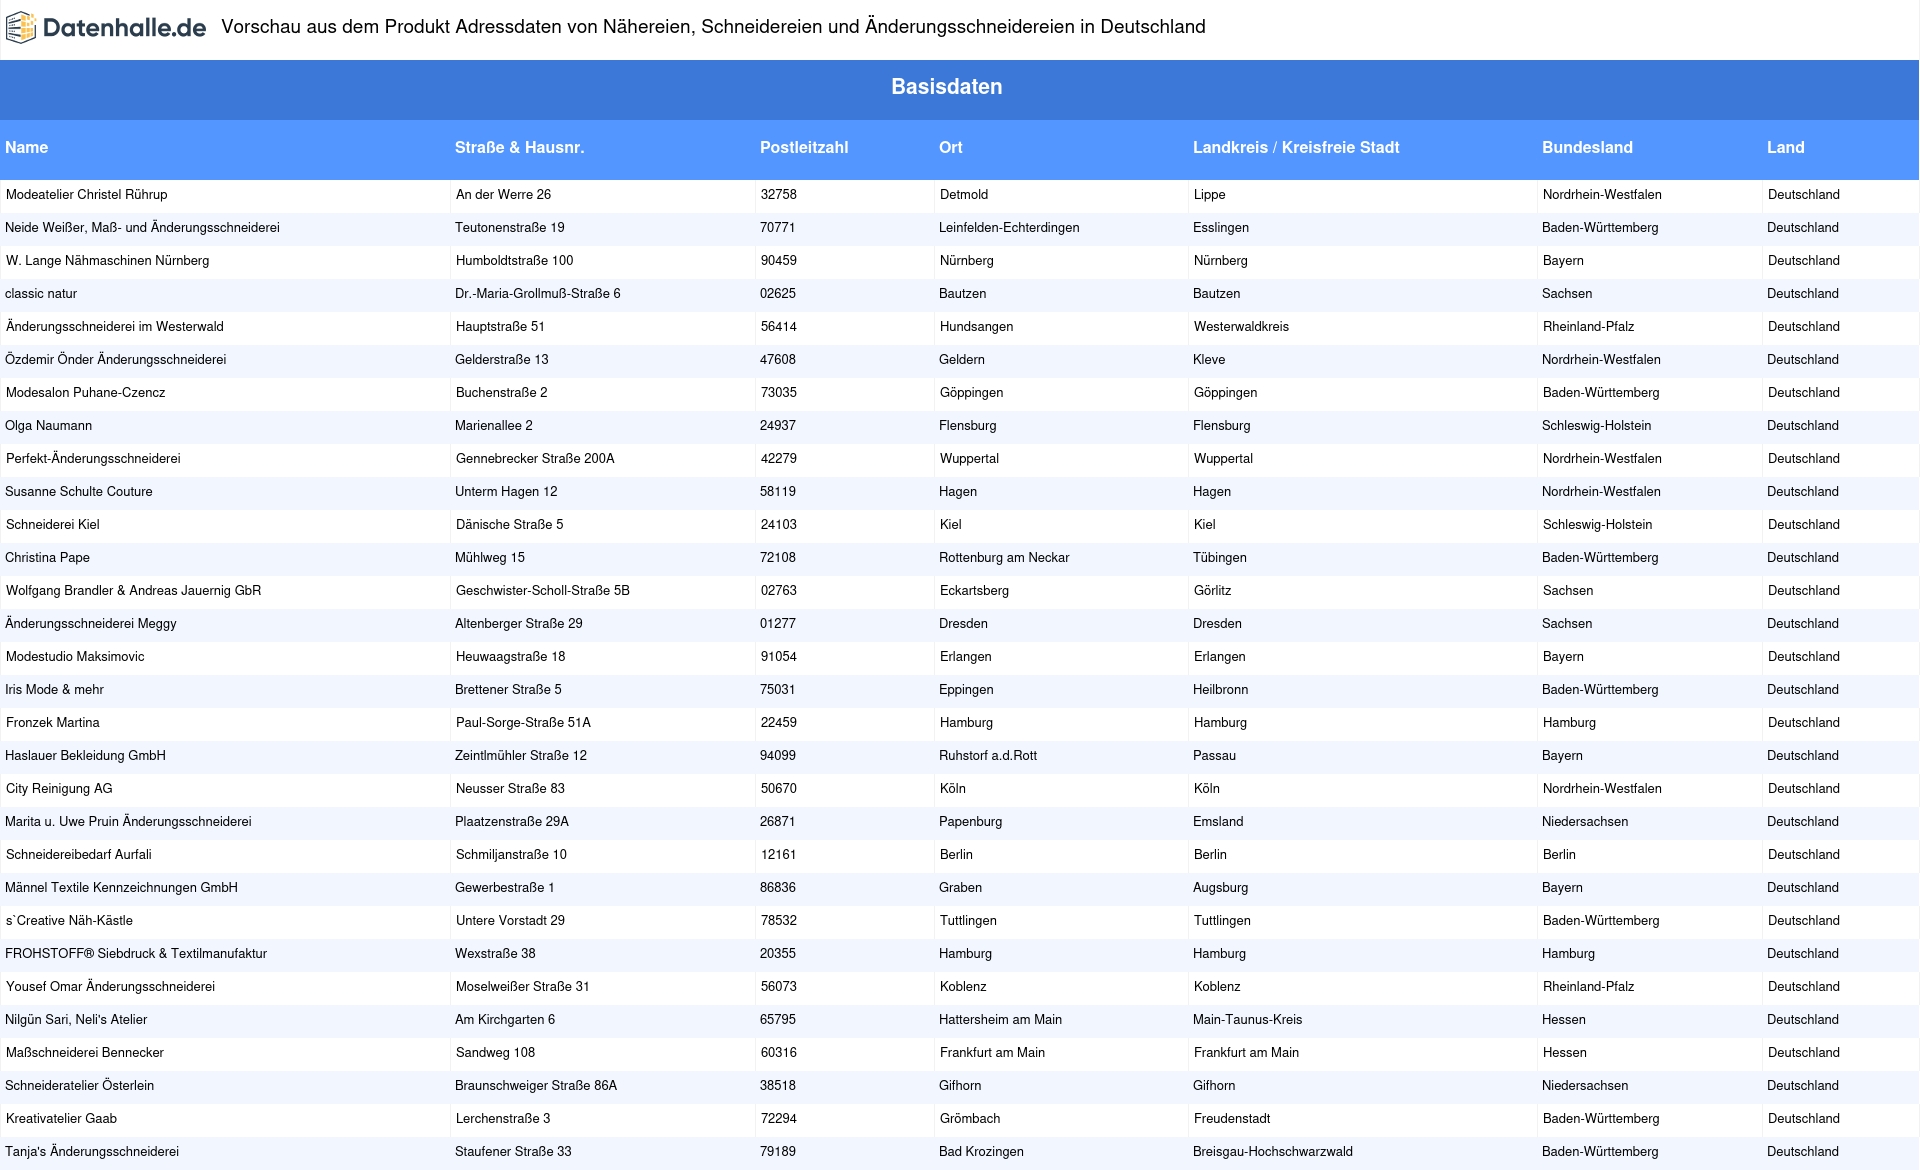The width and height of the screenshot is (1920, 1170).
Task: Click the address Paul-Sorge-Straße 51A
Action: (524, 722)
